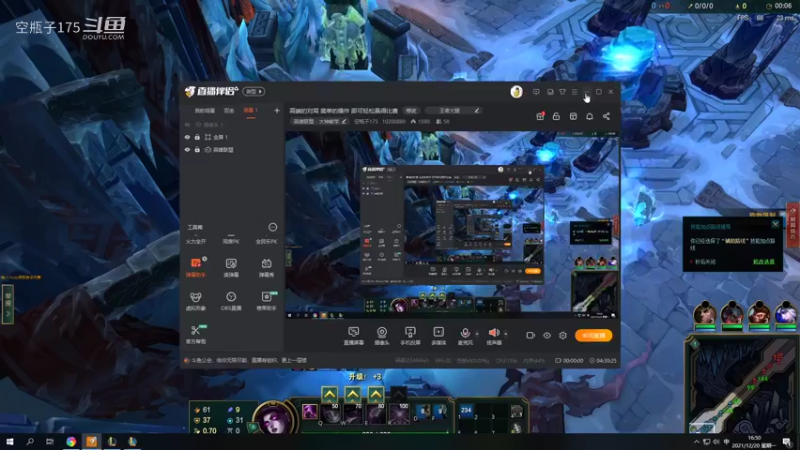Open the feedback message icon in title bar
The width and height of the screenshot is (800, 450).
coord(536,92)
